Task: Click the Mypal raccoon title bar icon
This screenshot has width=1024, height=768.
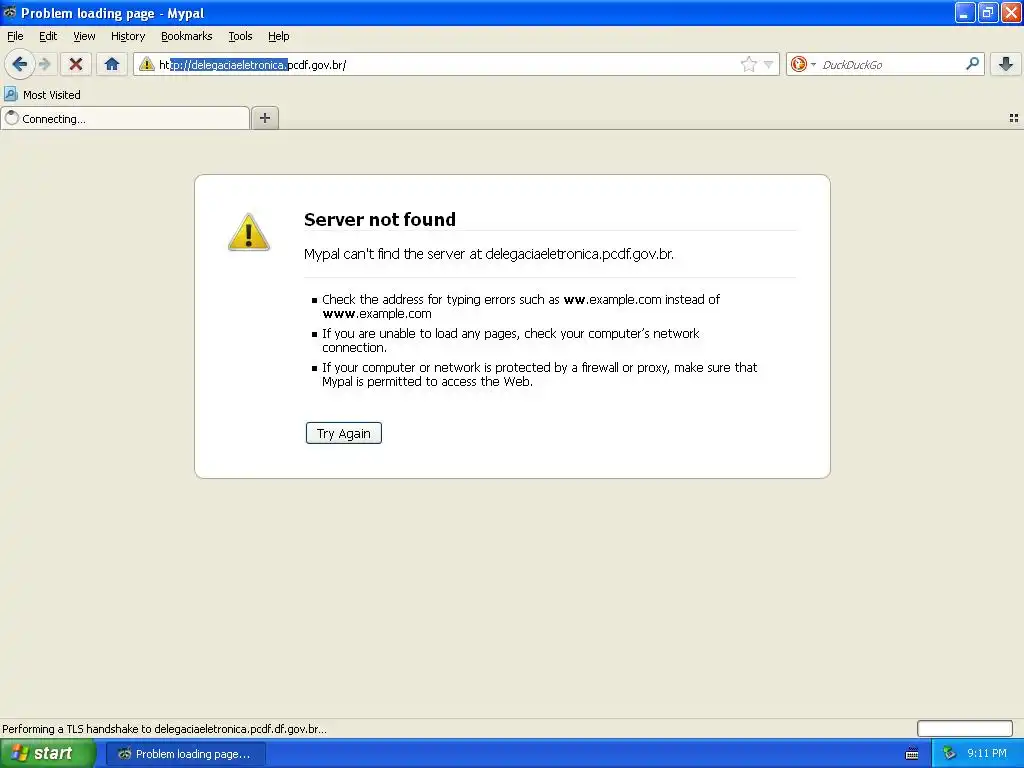Action: (x=10, y=12)
